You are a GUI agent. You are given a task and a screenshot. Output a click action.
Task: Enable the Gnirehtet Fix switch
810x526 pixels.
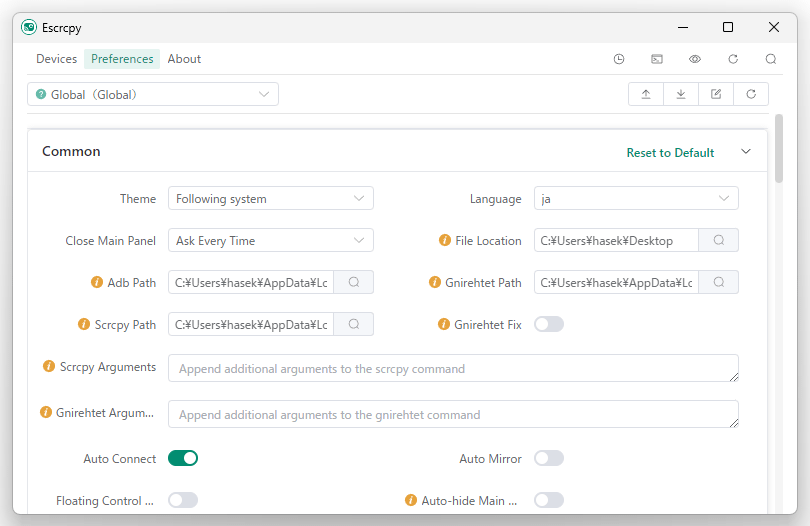(549, 324)
